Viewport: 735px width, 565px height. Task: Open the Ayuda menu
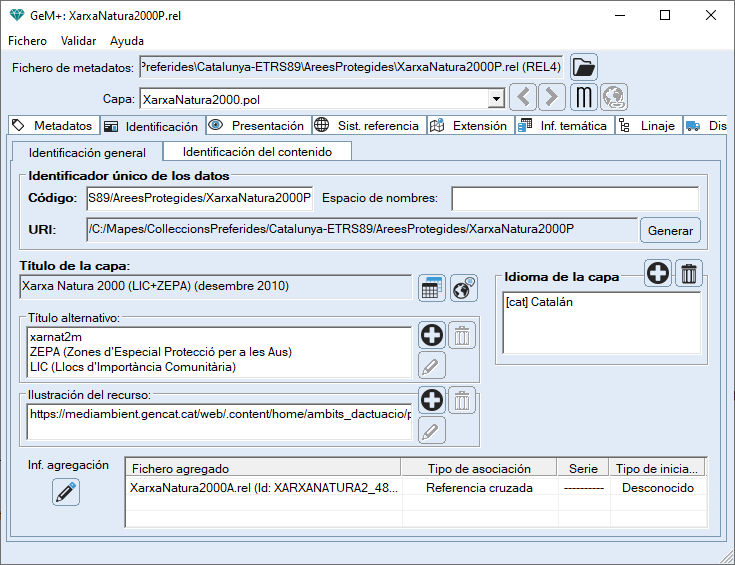(x=127, y=41)
